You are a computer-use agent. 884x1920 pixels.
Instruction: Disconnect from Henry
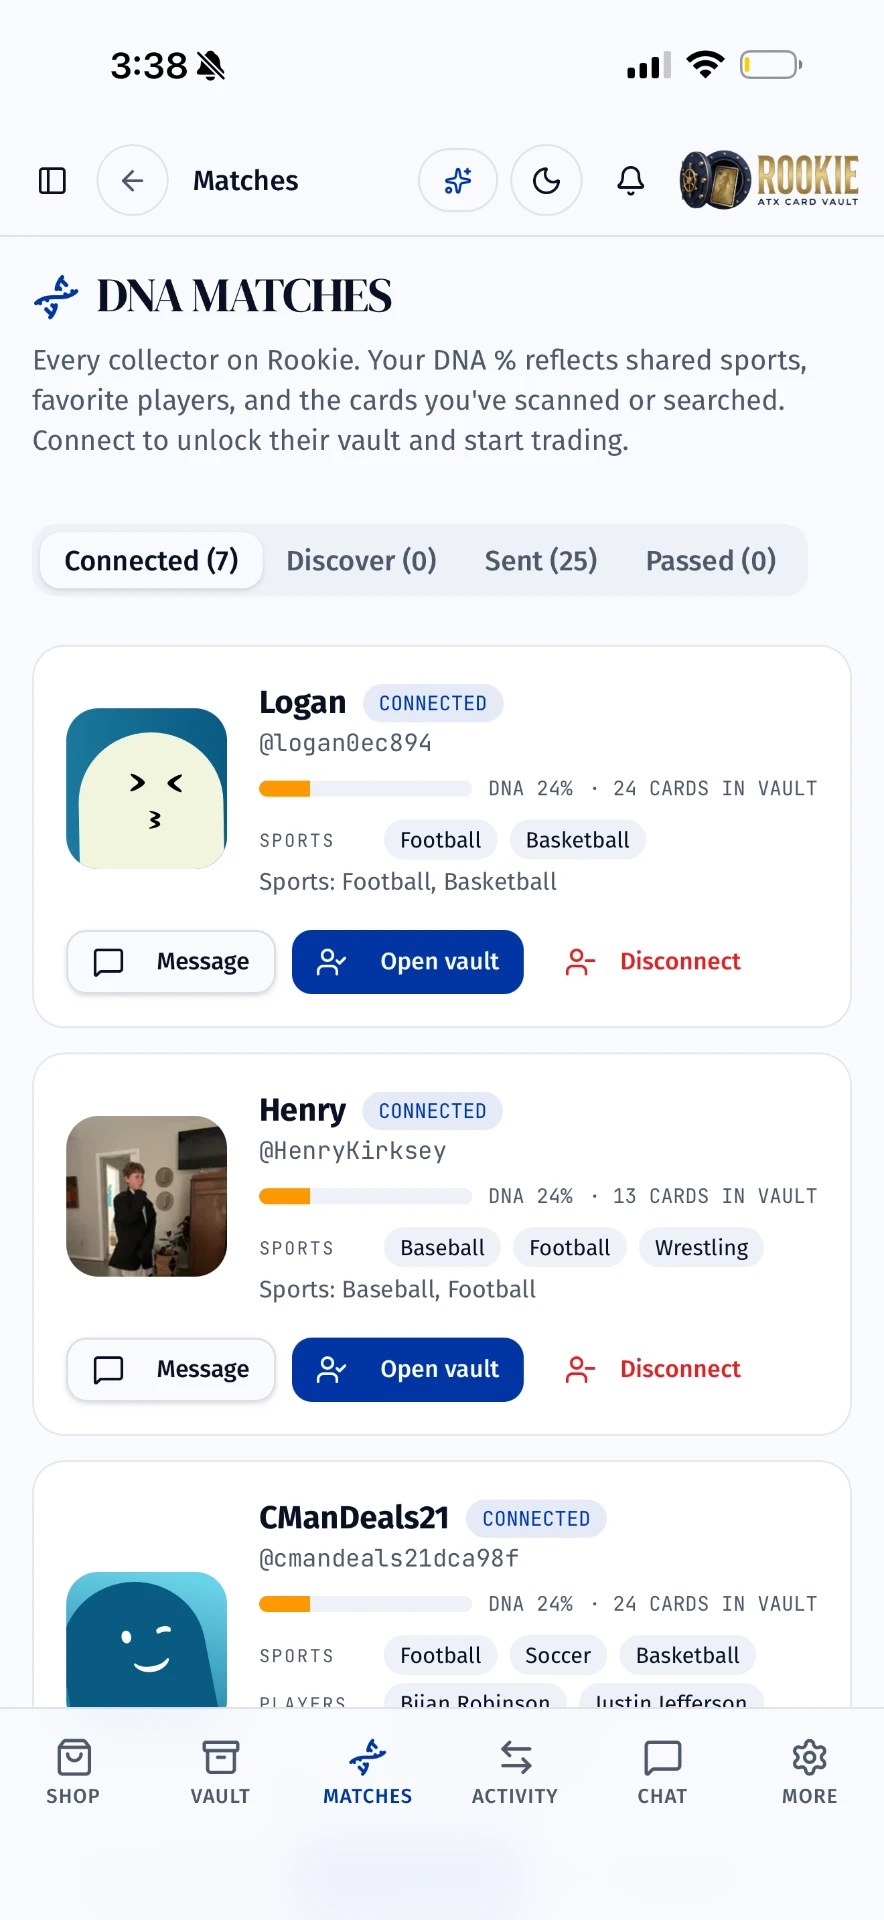pos(653,1369)
